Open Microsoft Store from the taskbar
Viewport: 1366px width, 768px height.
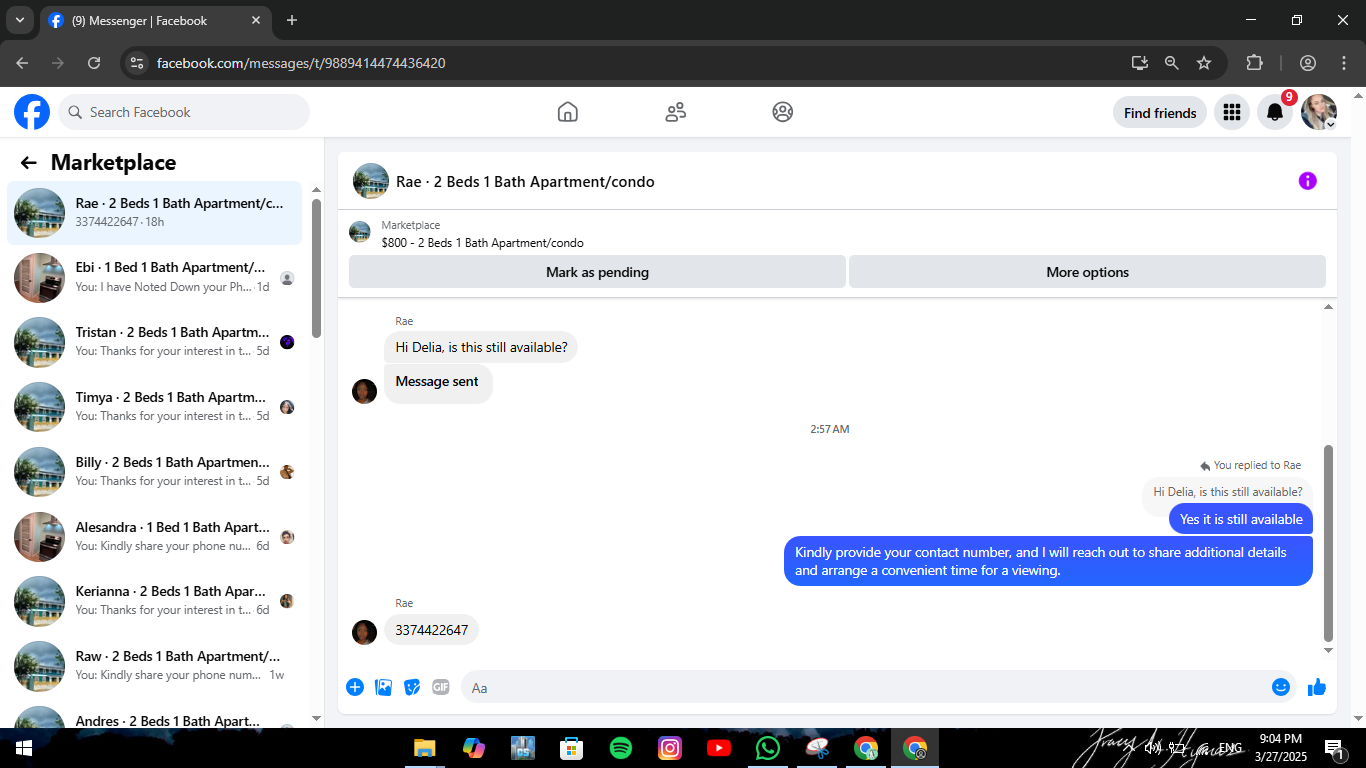pos(572,748)
